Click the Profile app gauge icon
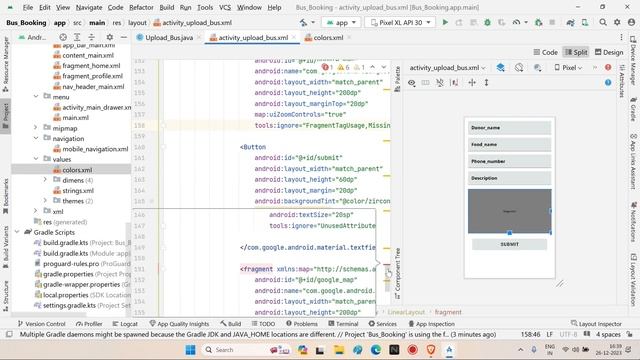Image resolution: width=640 pixels, height=360 pixels. coord(516,22)
